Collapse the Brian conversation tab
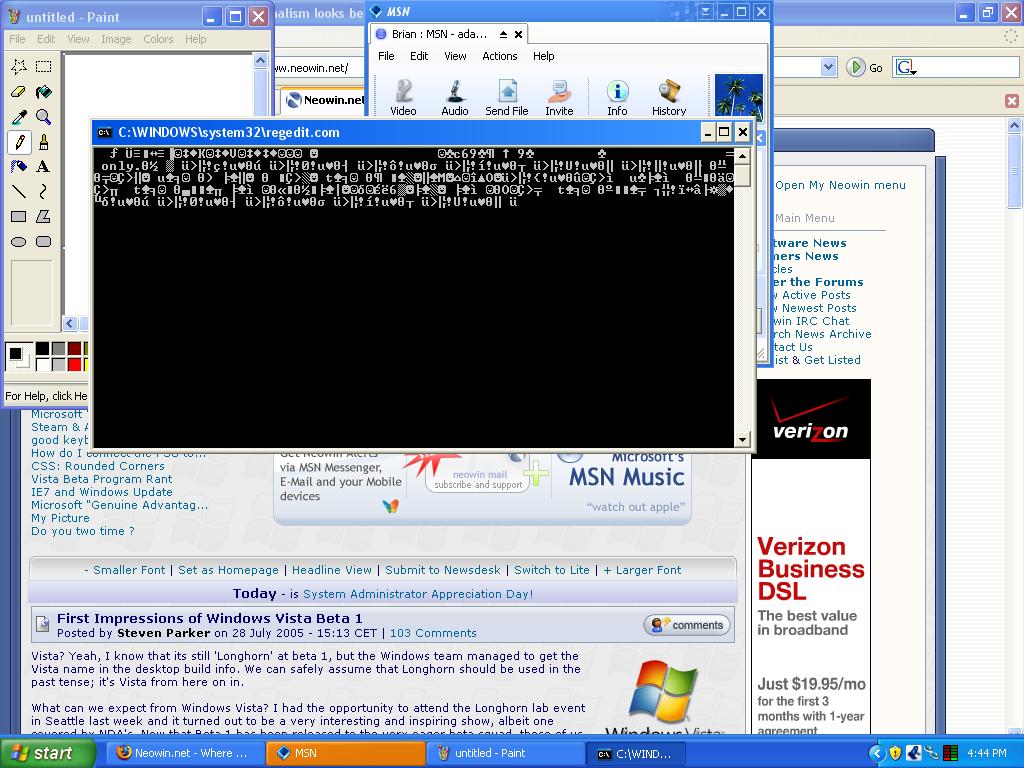 pos(503,33)
